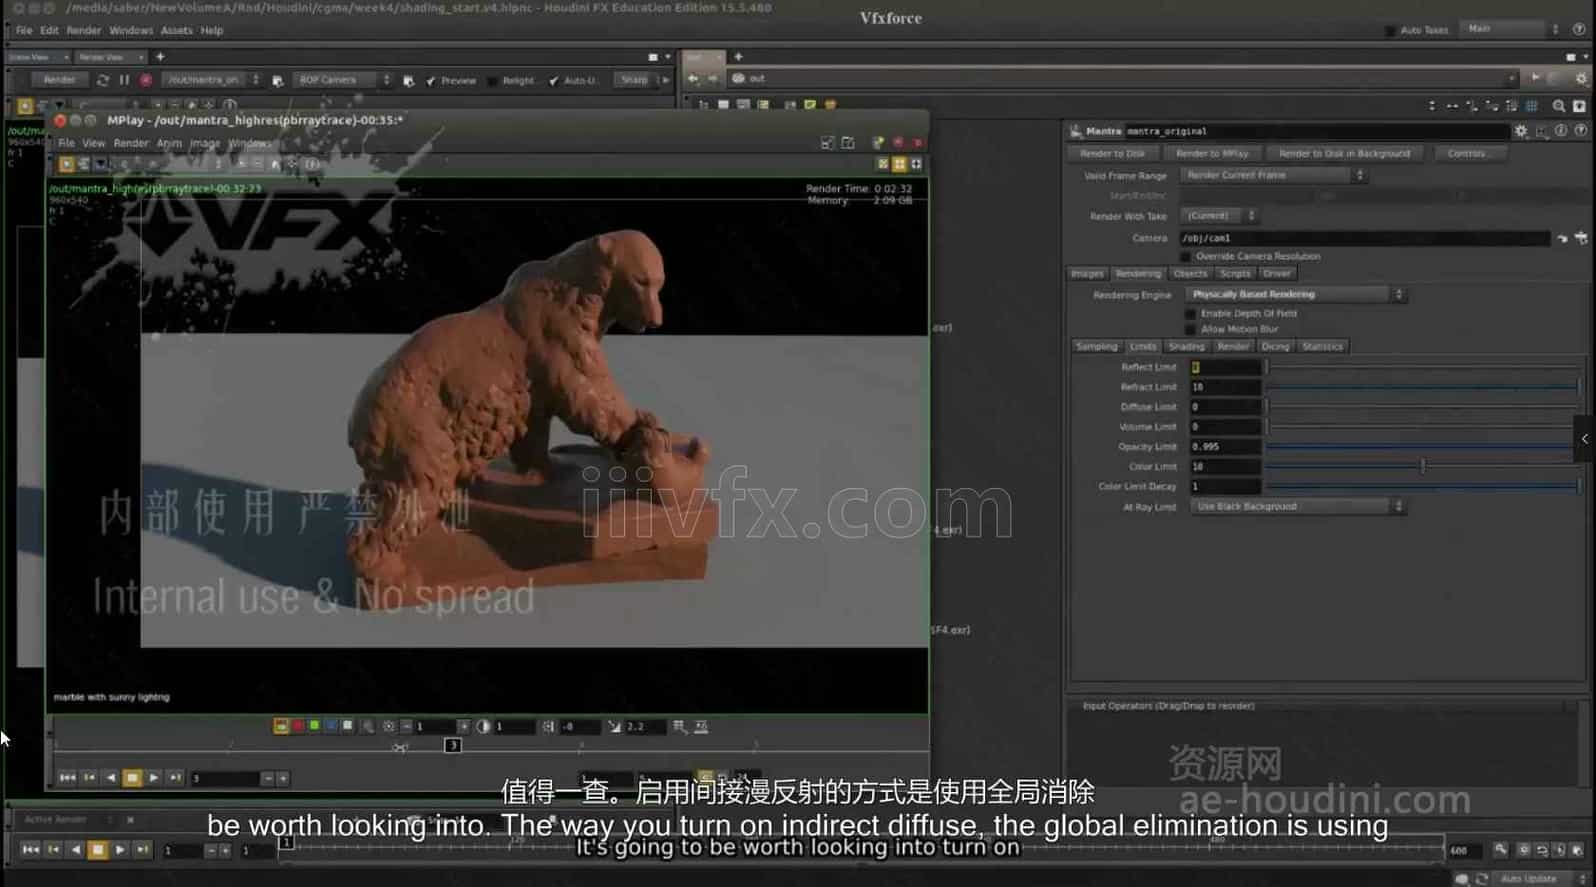Expand the At Ray Limit dropdown
Image resolution: width=1596 pixels, height=887 pixels.
[x=1296, y=507]
